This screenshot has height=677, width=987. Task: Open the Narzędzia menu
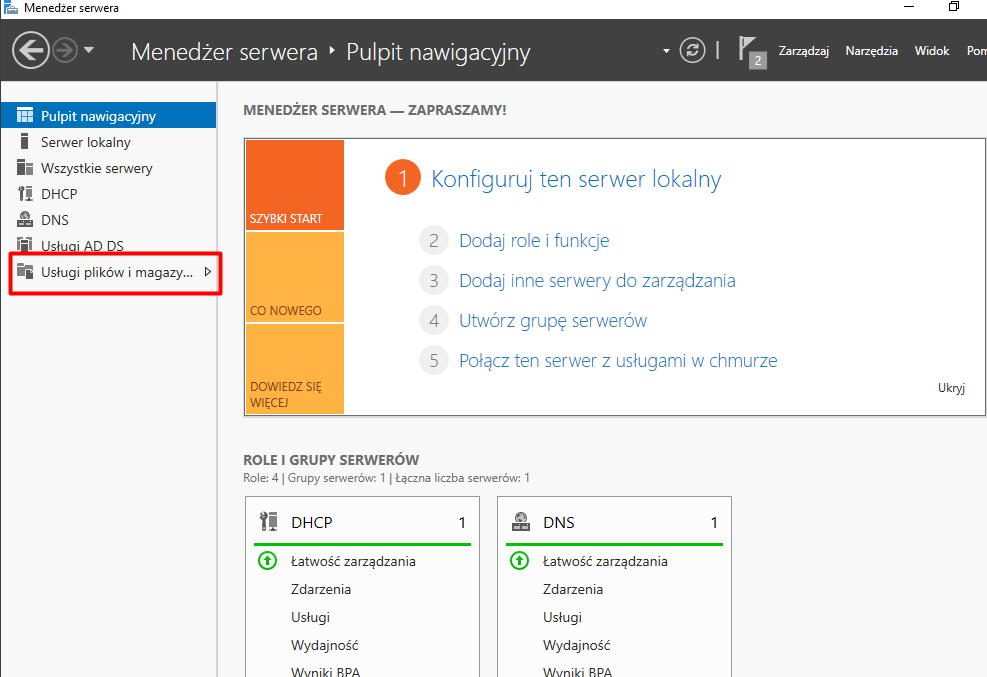coord(871,51)
